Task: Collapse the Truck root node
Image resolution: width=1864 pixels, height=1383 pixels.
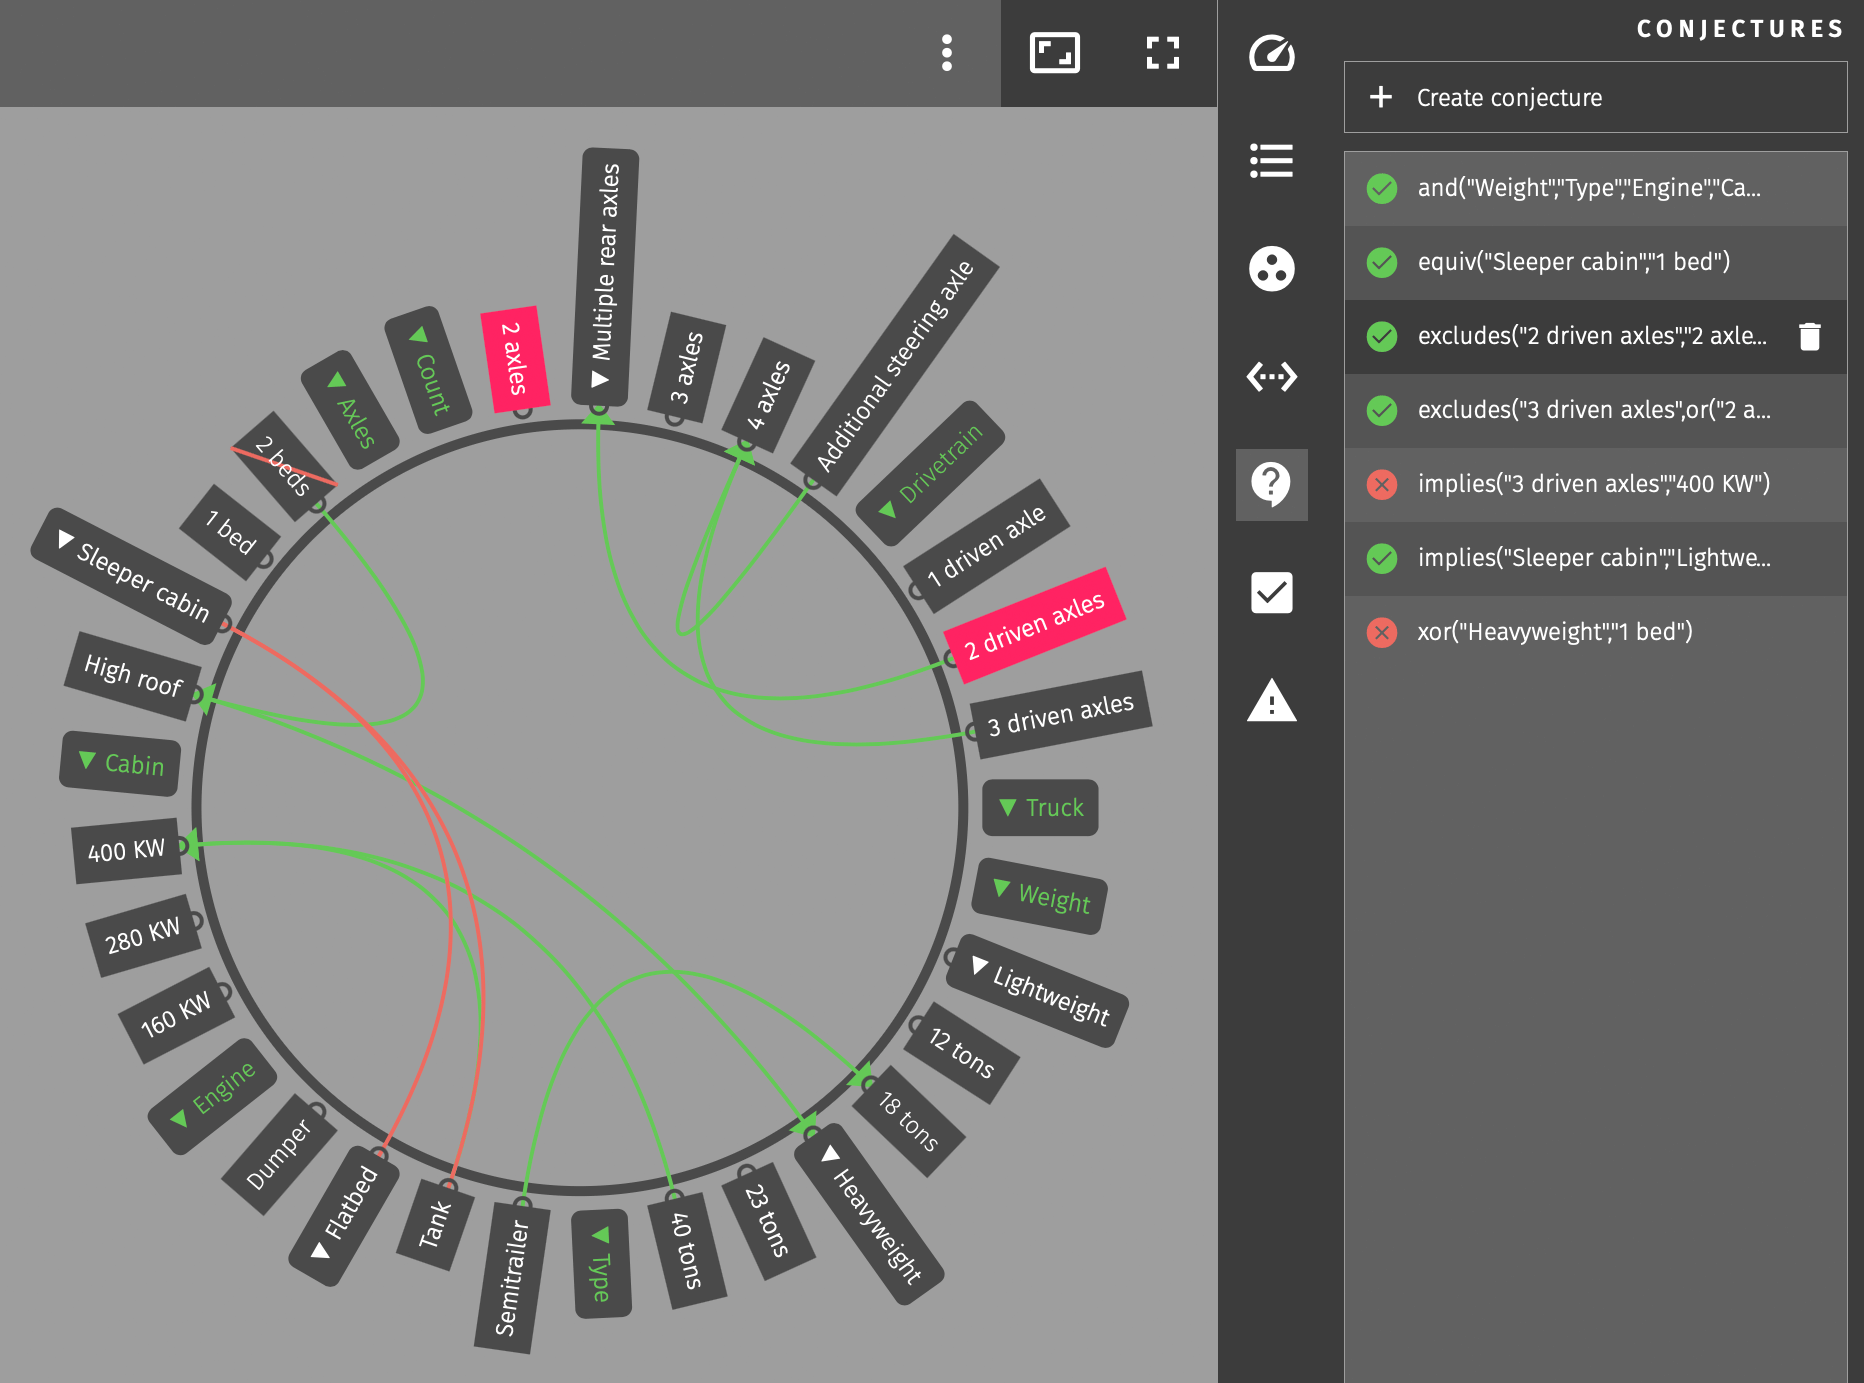Action: click(1040, 808)
